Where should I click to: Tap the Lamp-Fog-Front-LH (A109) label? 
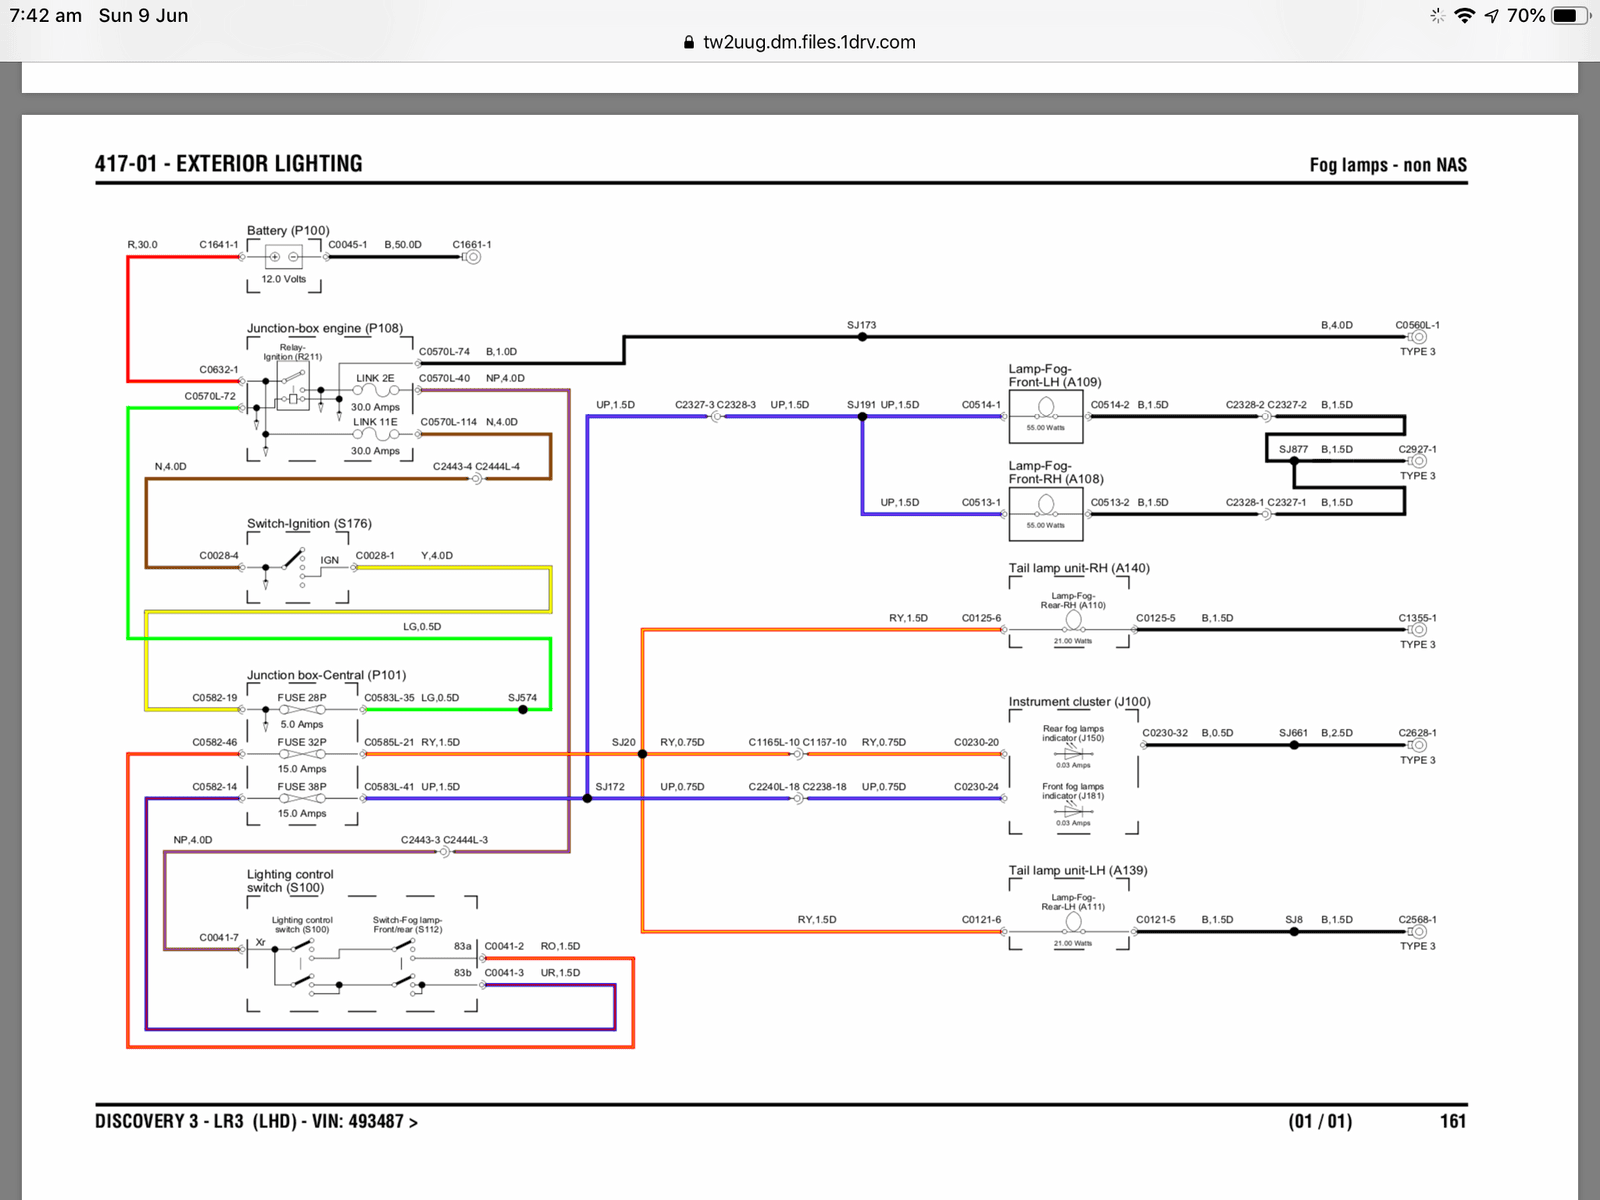click(x=1055, y=375)
